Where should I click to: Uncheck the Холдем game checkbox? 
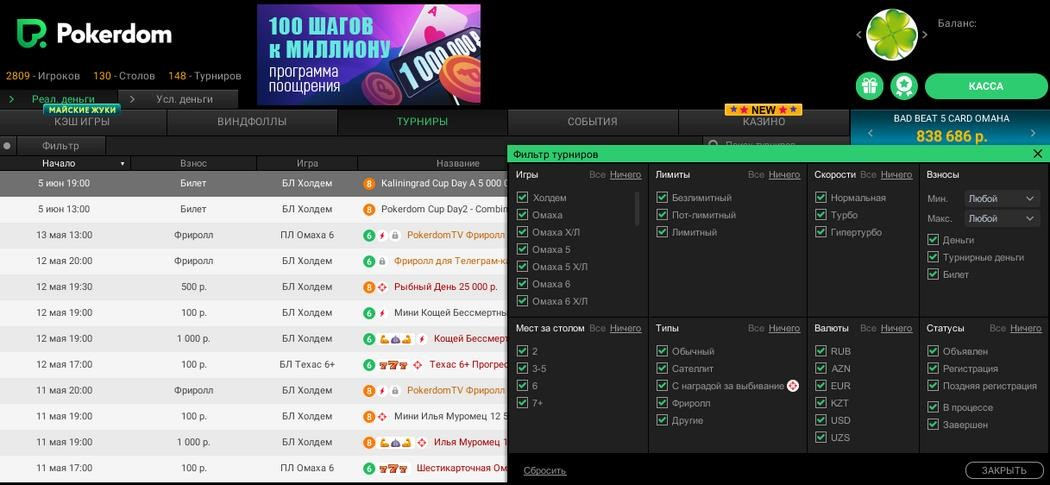[523, 198]
